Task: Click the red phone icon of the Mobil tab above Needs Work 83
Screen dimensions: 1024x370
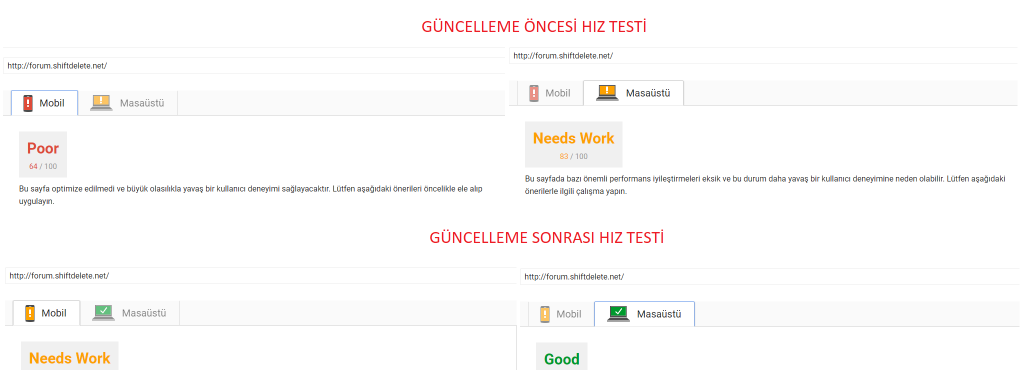Action: [534, 93]
